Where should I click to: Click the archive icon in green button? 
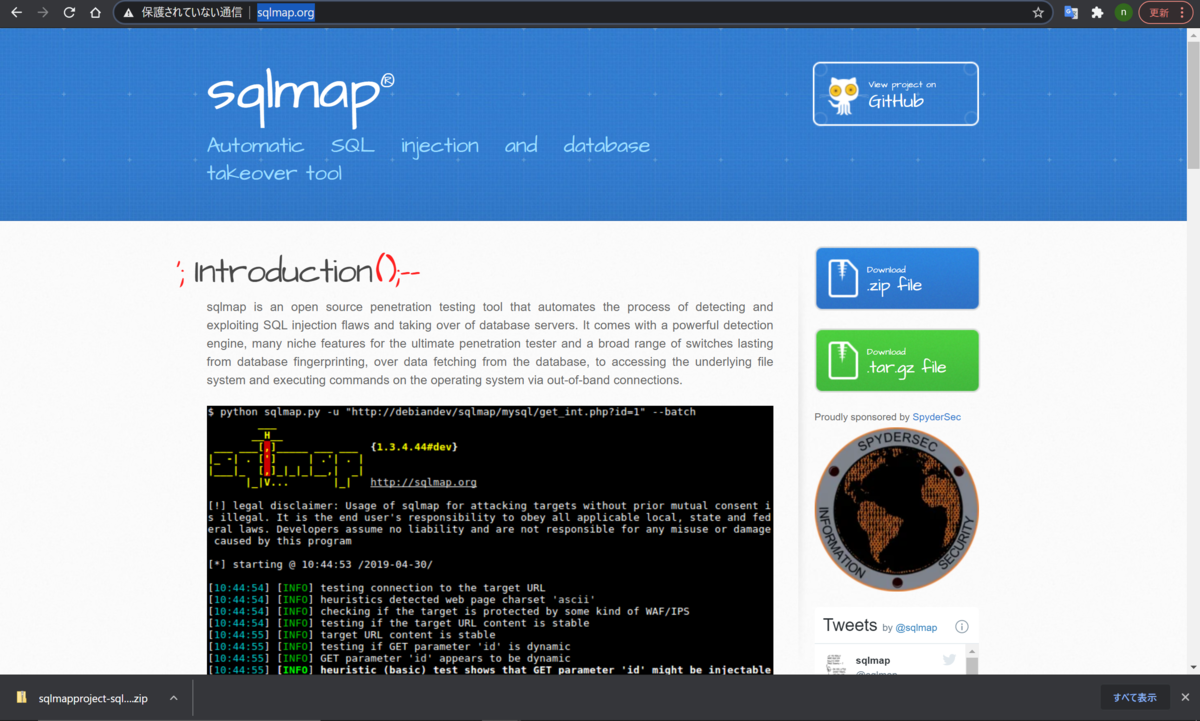click(x=843, y=360)
